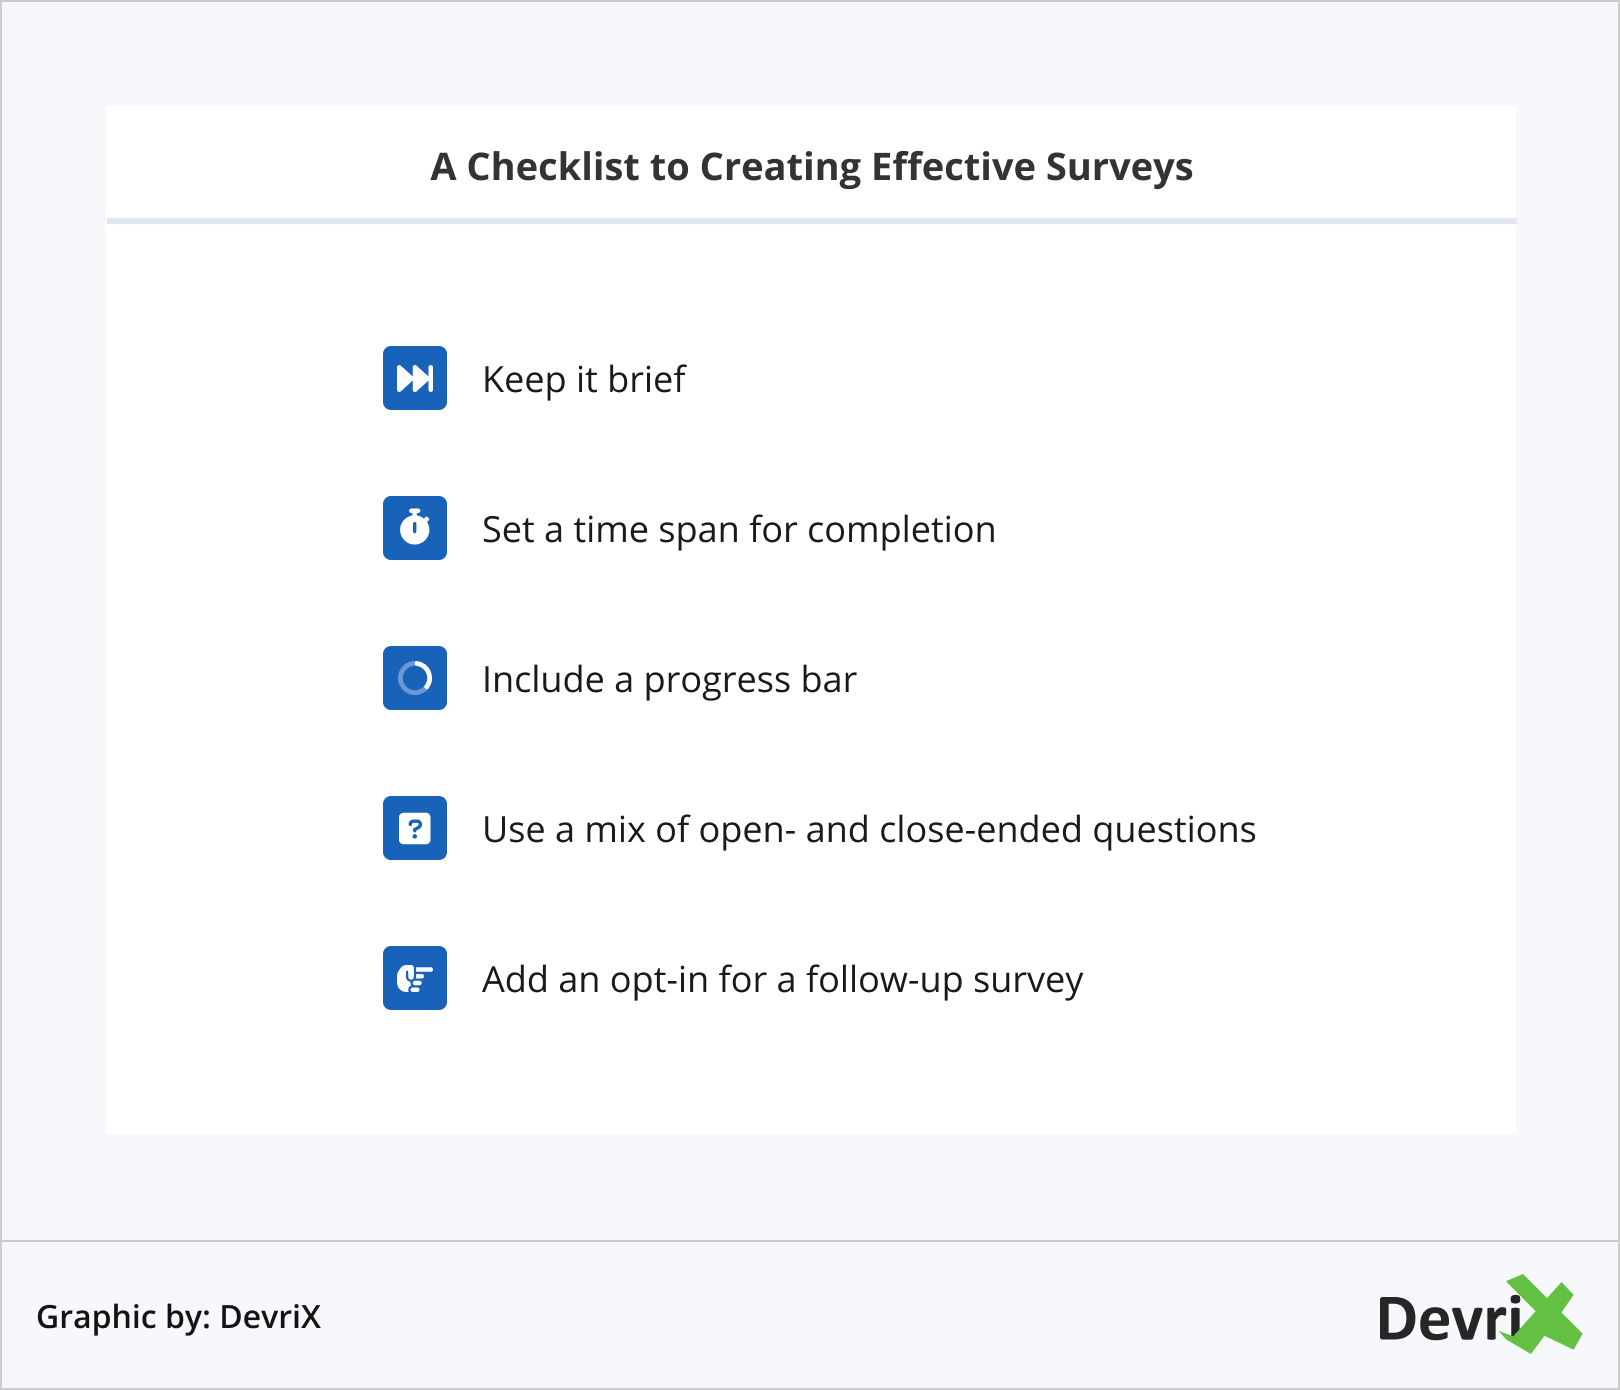Click the heading "A Checklist to Creating Effective Surveys"
The width and height of the screenshot is (1620, 1390).
pos(811,167)
